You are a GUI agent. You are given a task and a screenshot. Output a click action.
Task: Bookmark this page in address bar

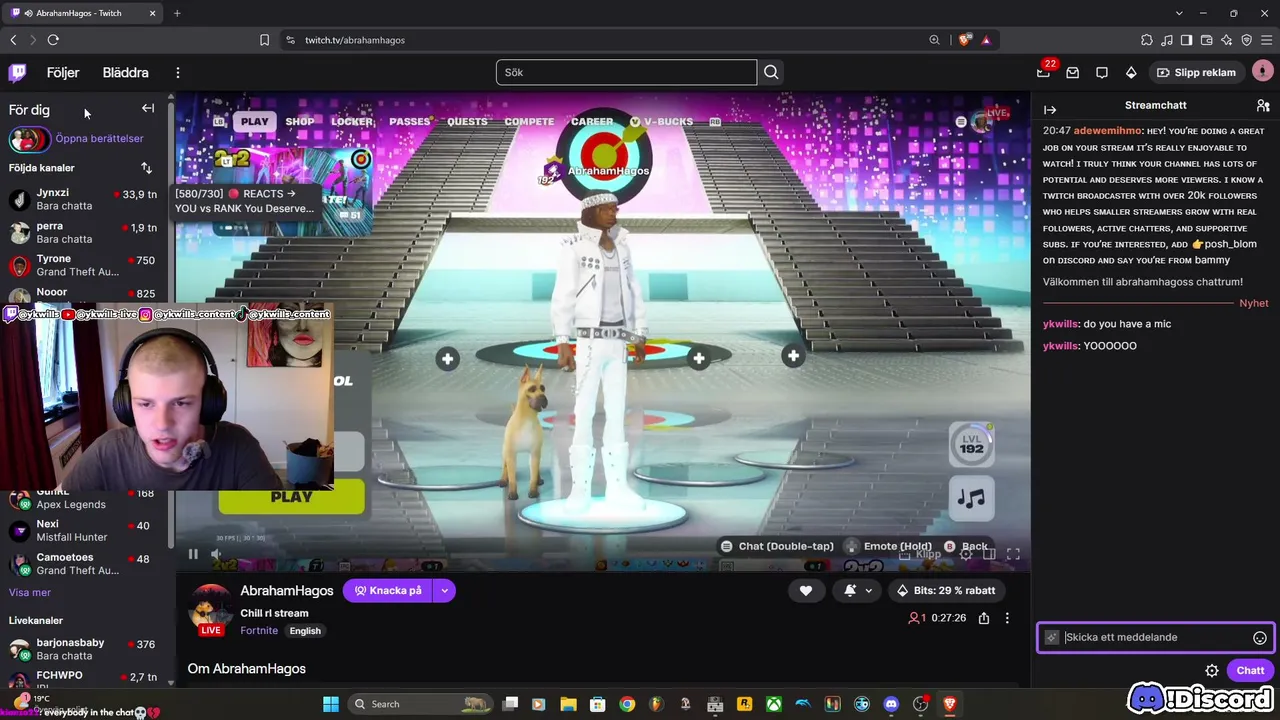point(264,40)
